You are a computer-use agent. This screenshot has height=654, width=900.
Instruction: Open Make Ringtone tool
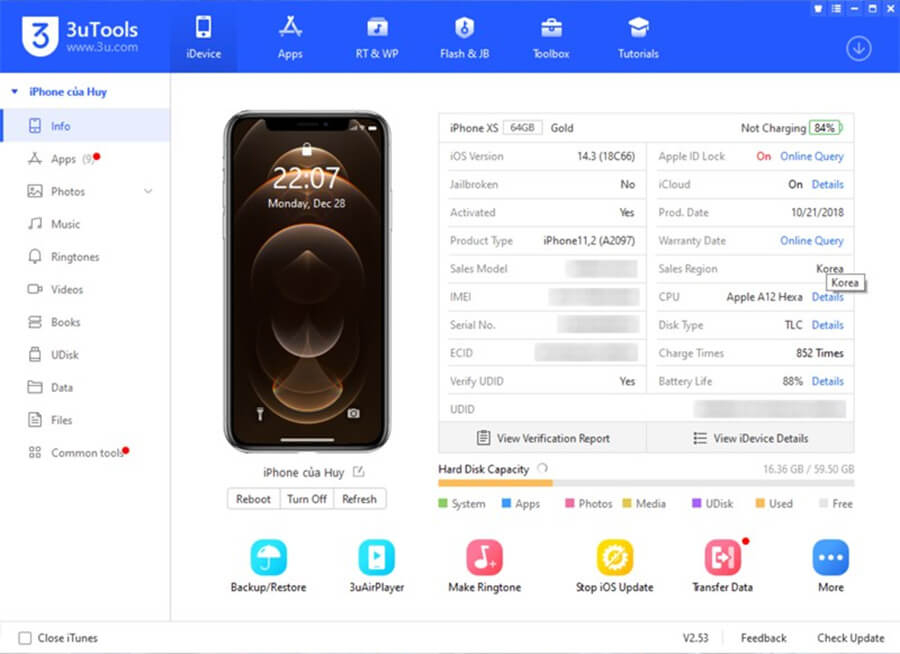point(484,566)
